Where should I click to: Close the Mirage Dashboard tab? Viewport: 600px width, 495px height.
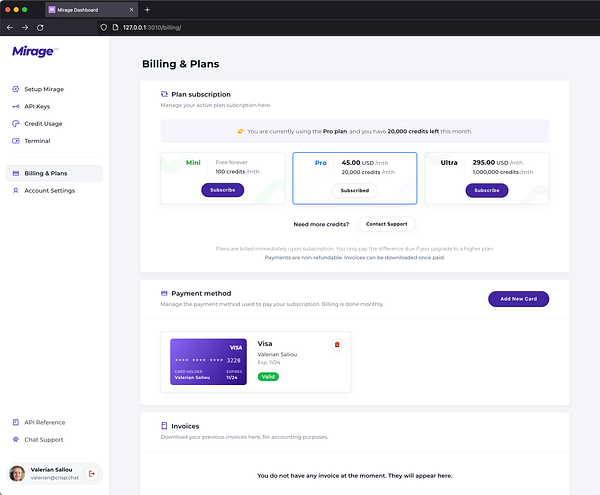click(x=131, y=10)
